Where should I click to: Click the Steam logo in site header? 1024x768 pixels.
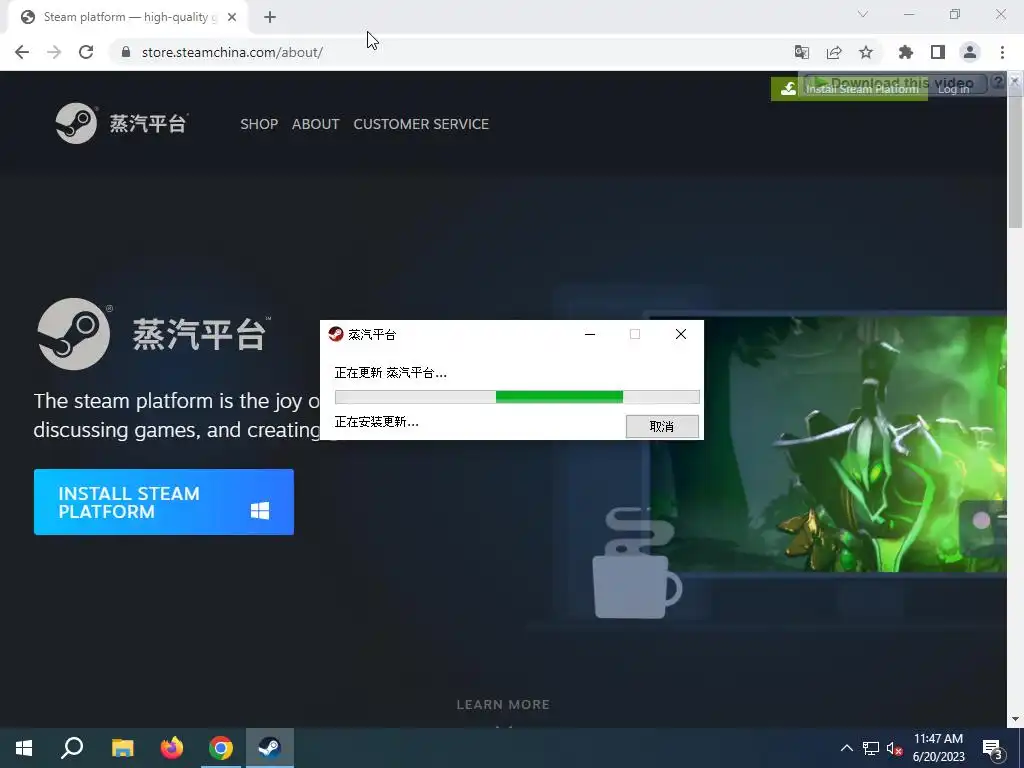click(x=121, y=123)
